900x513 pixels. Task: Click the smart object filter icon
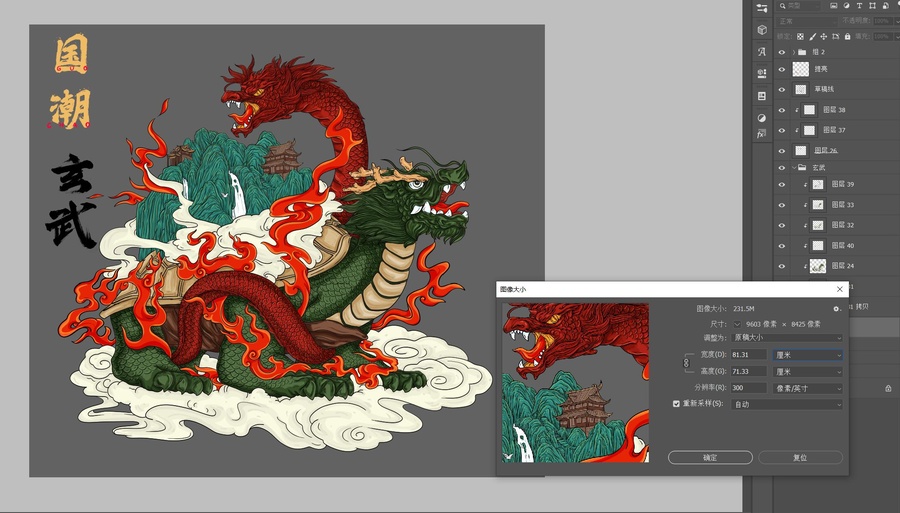(886, 6)
